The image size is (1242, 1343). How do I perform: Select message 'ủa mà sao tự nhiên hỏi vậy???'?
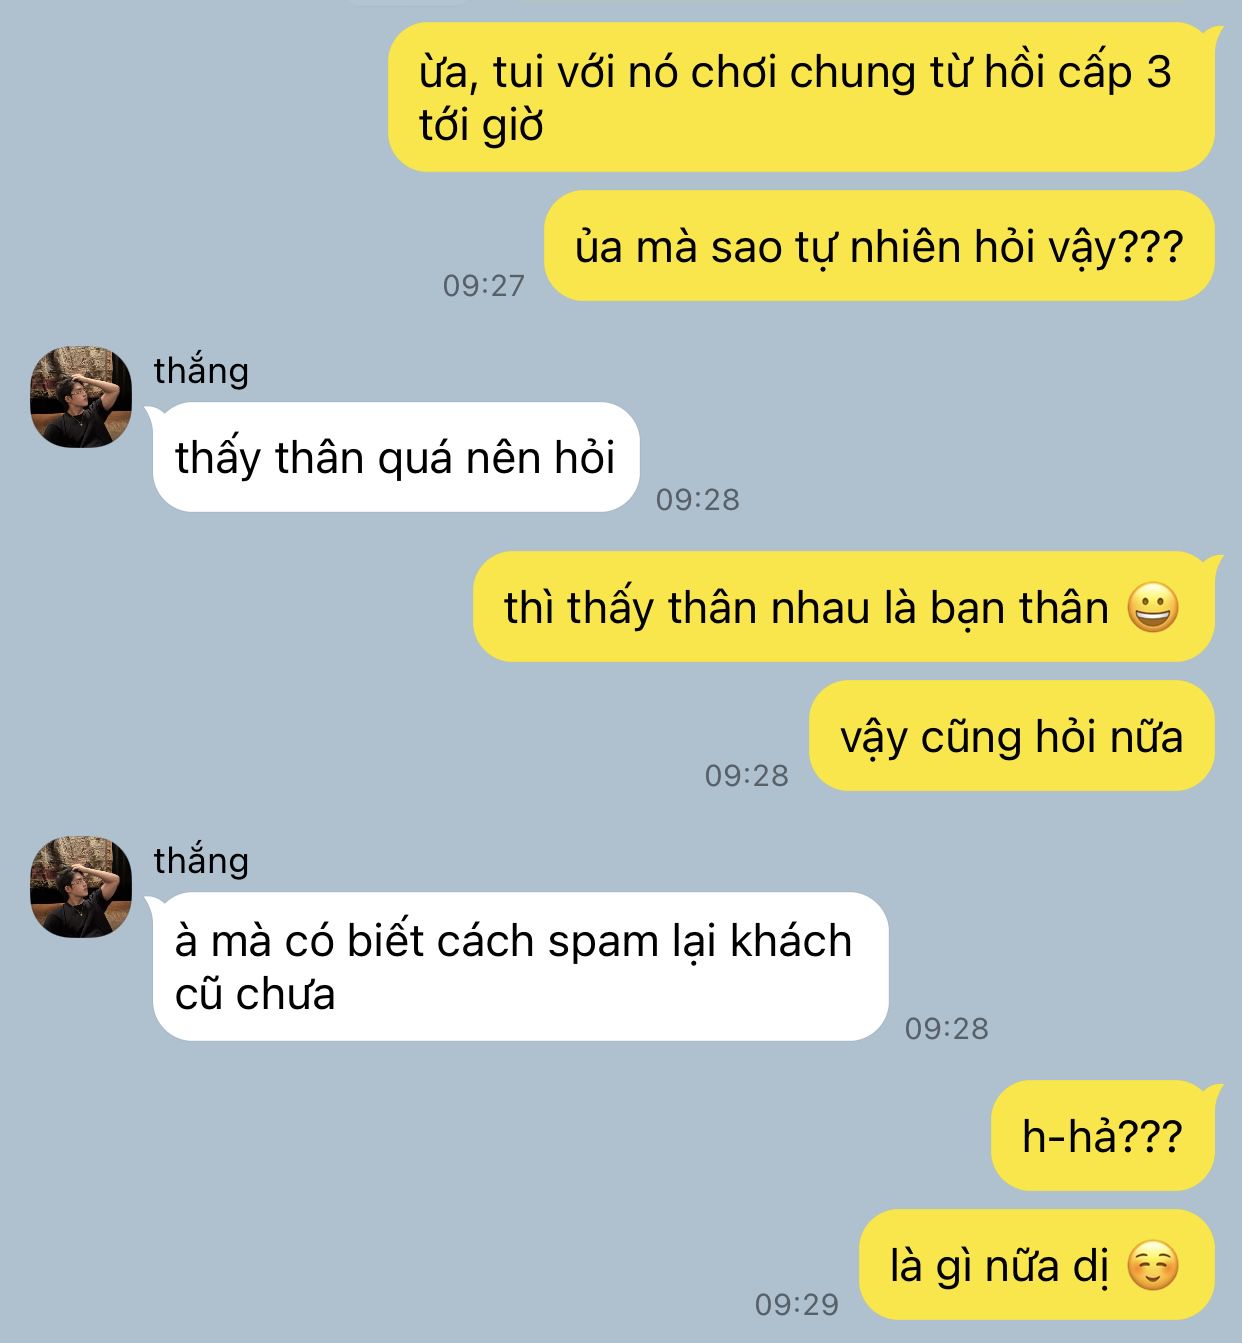(x=879, y=246)
